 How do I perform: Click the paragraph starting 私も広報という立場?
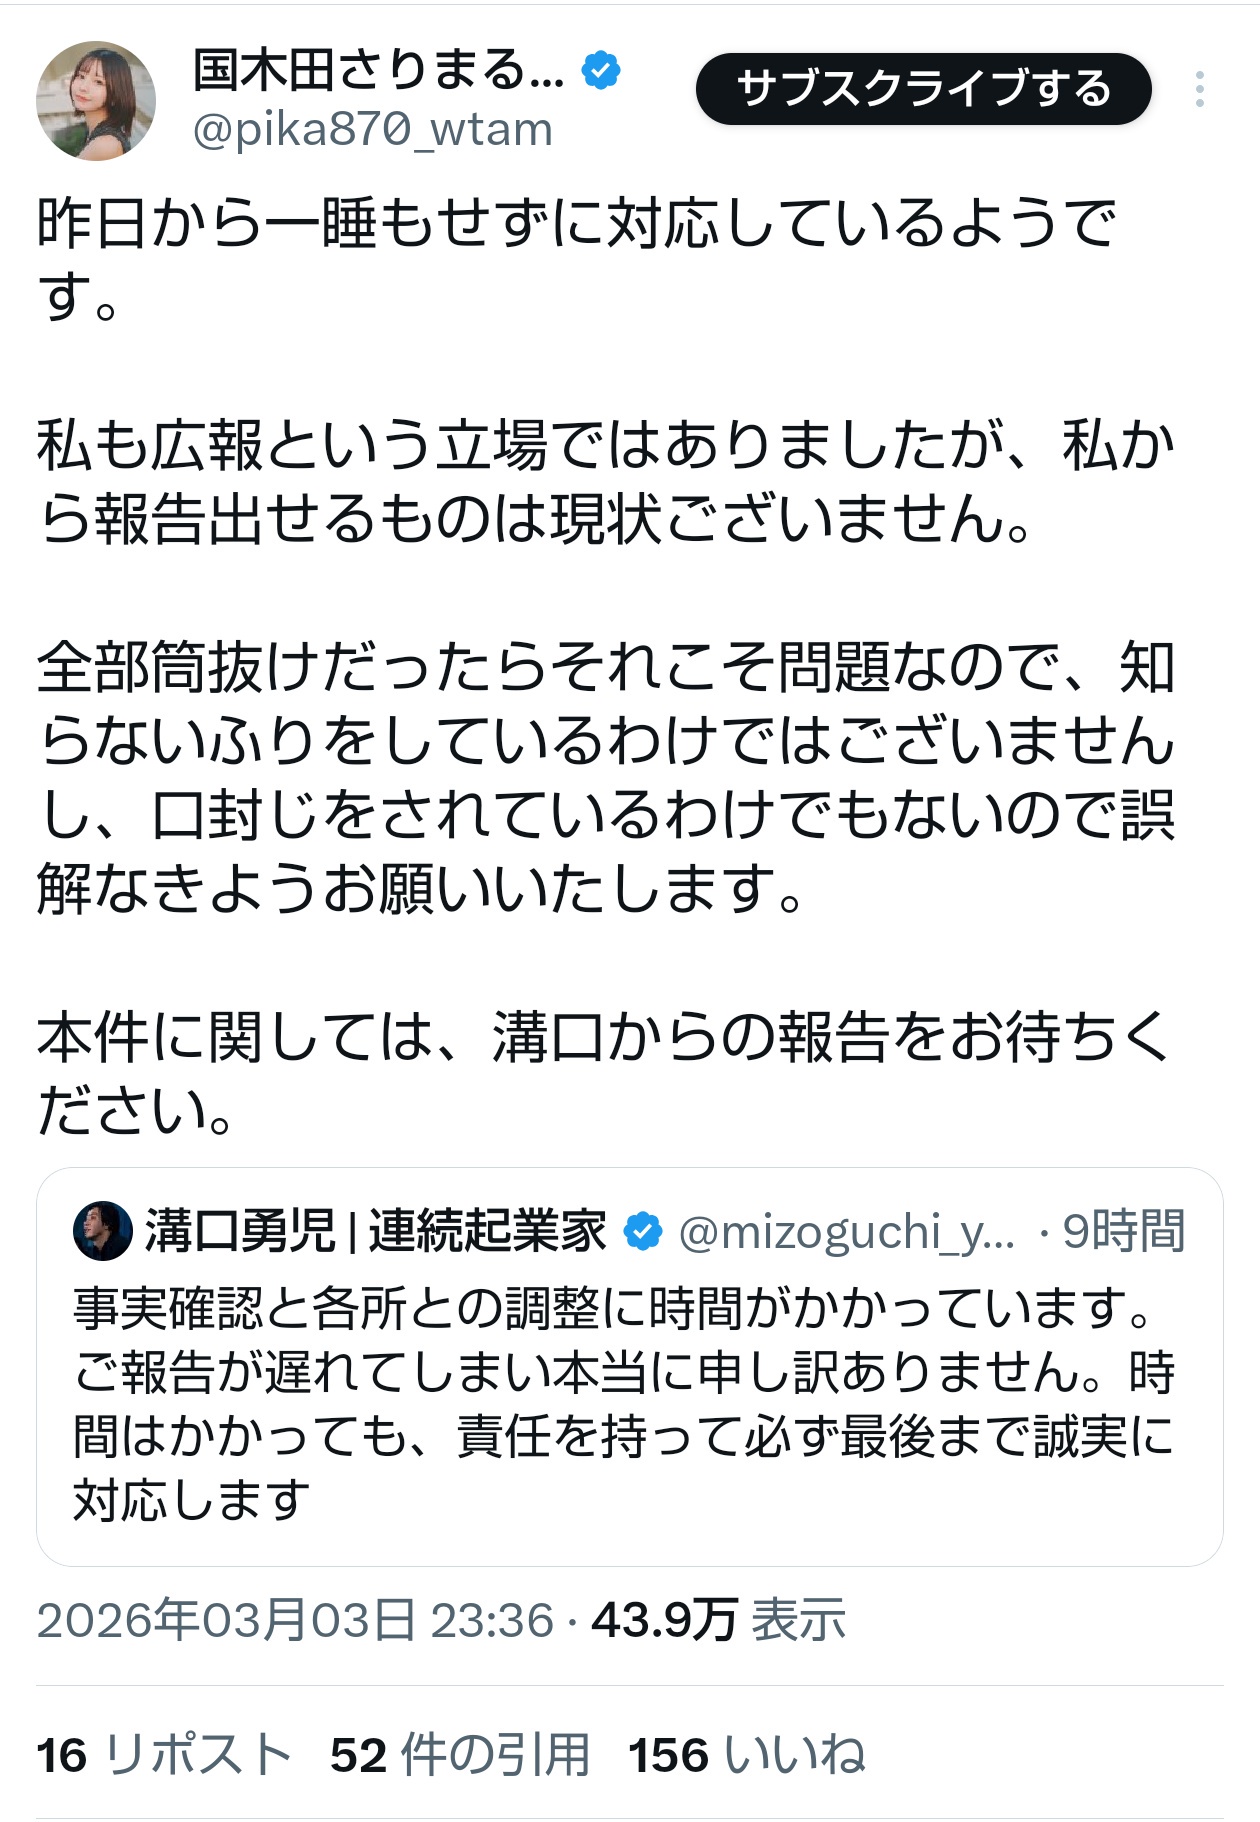tap(606, 482)
